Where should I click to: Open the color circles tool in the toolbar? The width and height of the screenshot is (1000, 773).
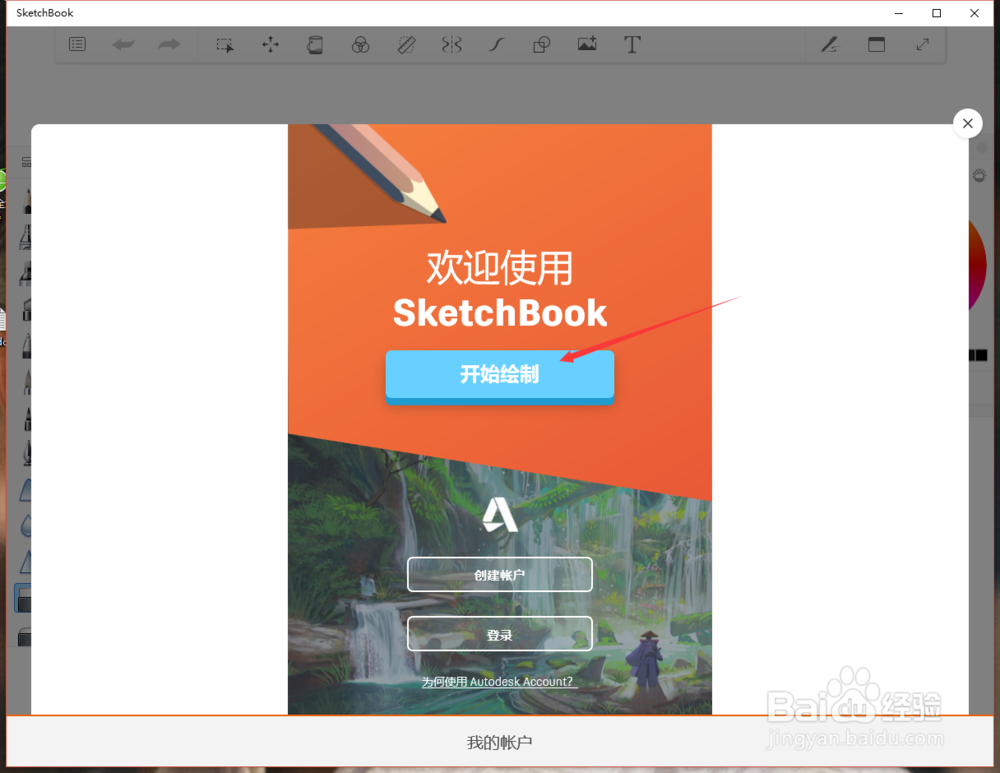pos(360,45)
